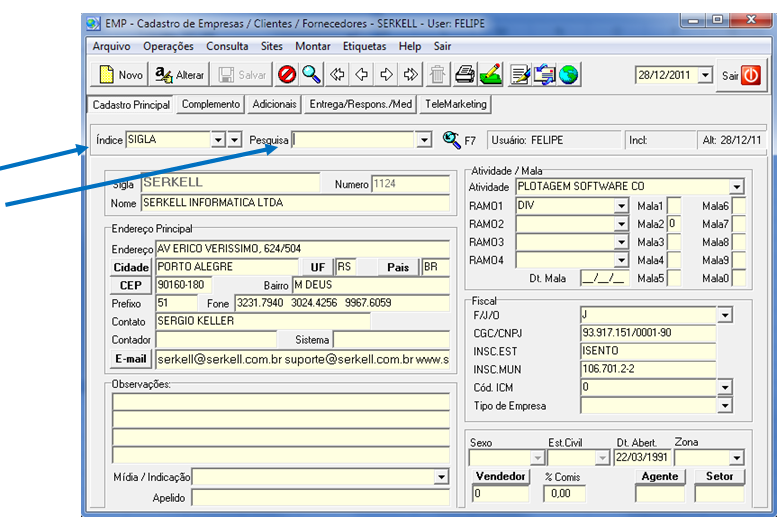Click the Cidade button
The height and width of the screenshot is (521, 782).
pos(131,267)
